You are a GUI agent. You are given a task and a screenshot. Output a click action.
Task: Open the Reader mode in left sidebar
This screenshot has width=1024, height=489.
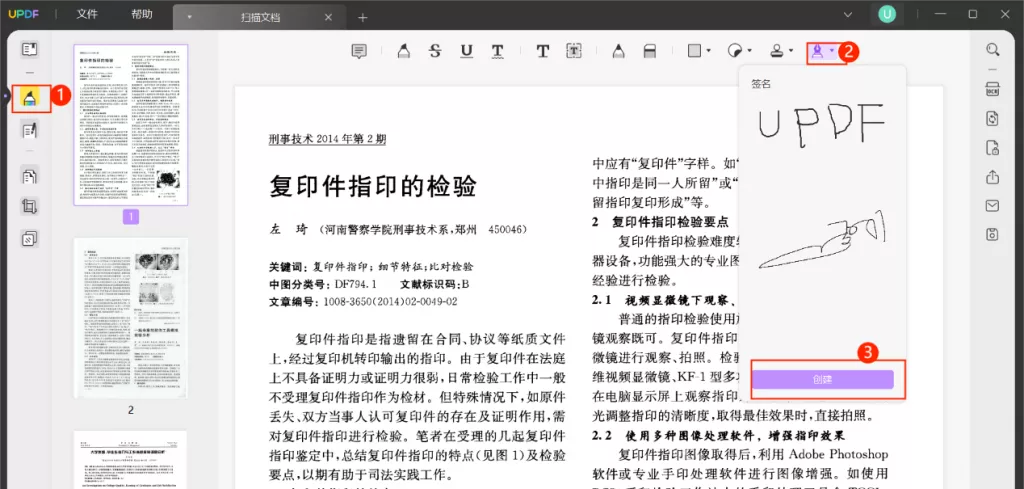(x=30, y=49)
